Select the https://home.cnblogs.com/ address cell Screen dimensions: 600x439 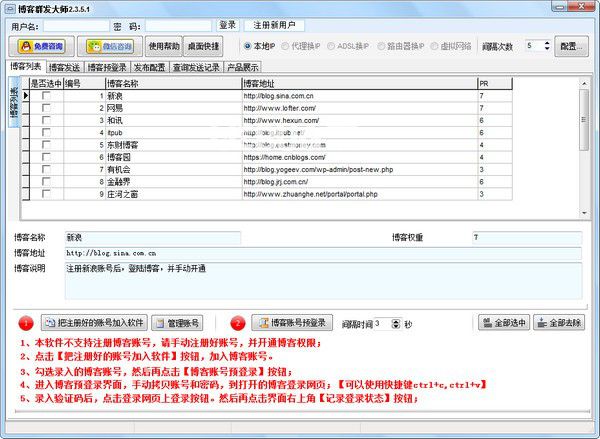tap(360, 157)
